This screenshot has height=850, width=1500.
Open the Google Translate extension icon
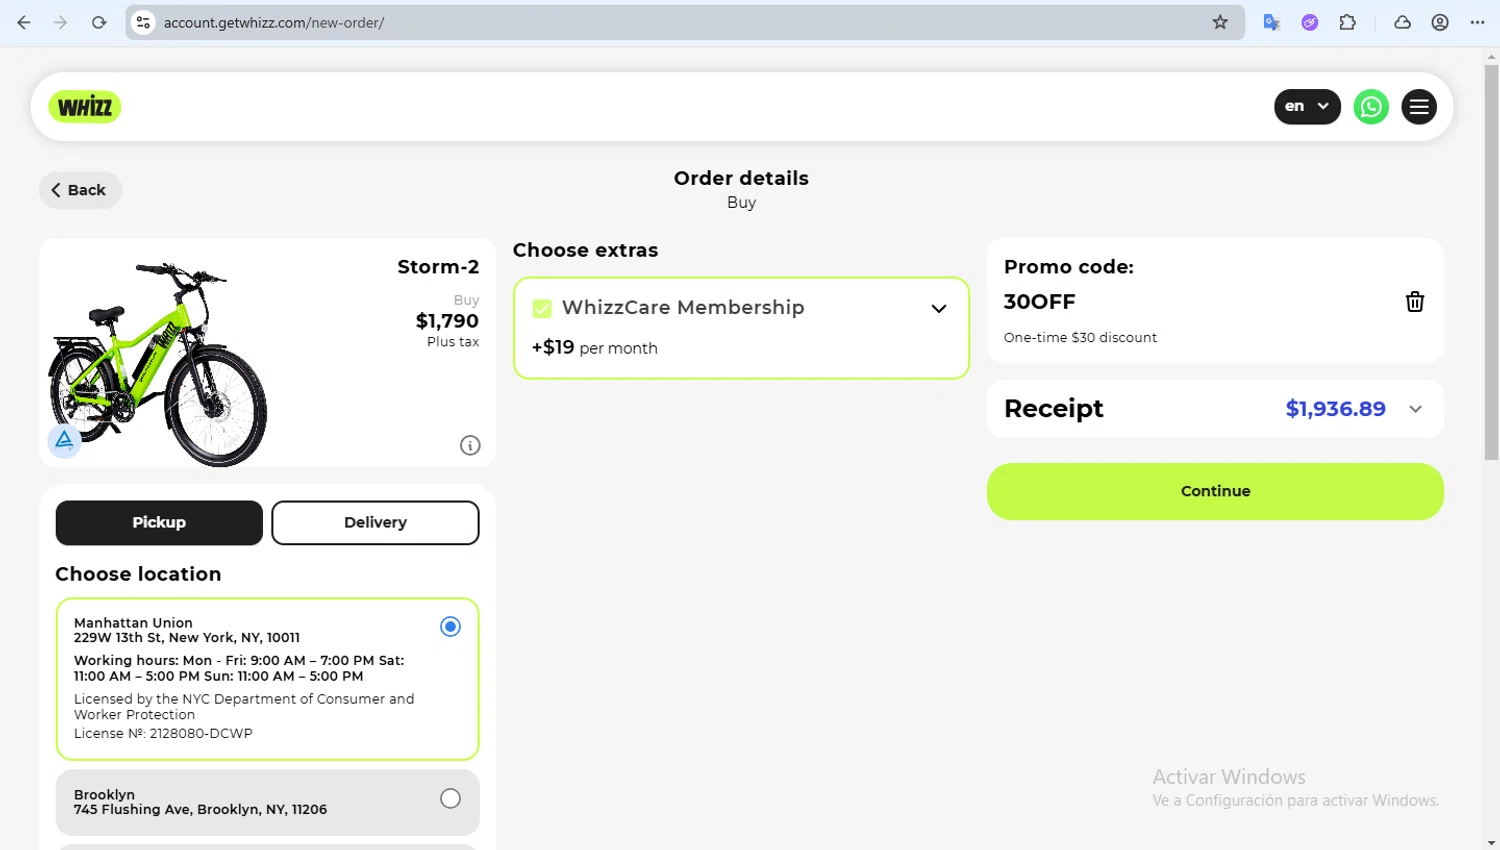(x=1272, y=22)
